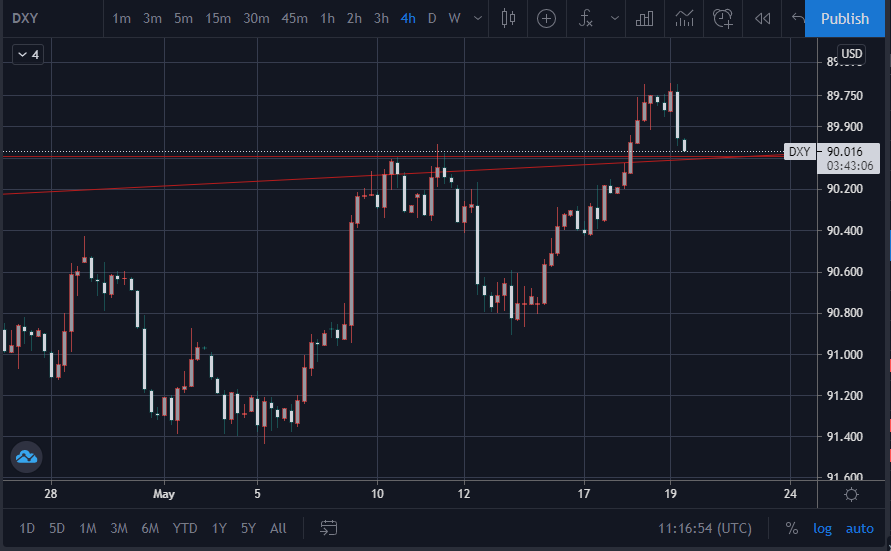The height and width of the screenshot is (551, 891).
Task: Expand the indicators favorites dropdown arrow
Action: [x=614, y=19]
